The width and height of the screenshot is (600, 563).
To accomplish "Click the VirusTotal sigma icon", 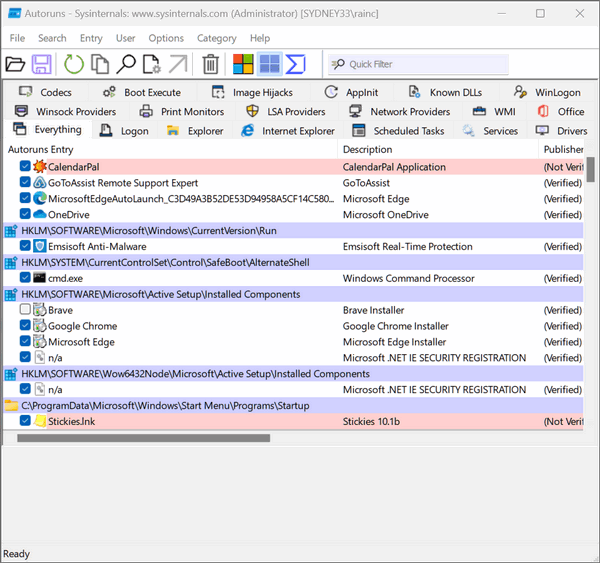I will 295,64.
